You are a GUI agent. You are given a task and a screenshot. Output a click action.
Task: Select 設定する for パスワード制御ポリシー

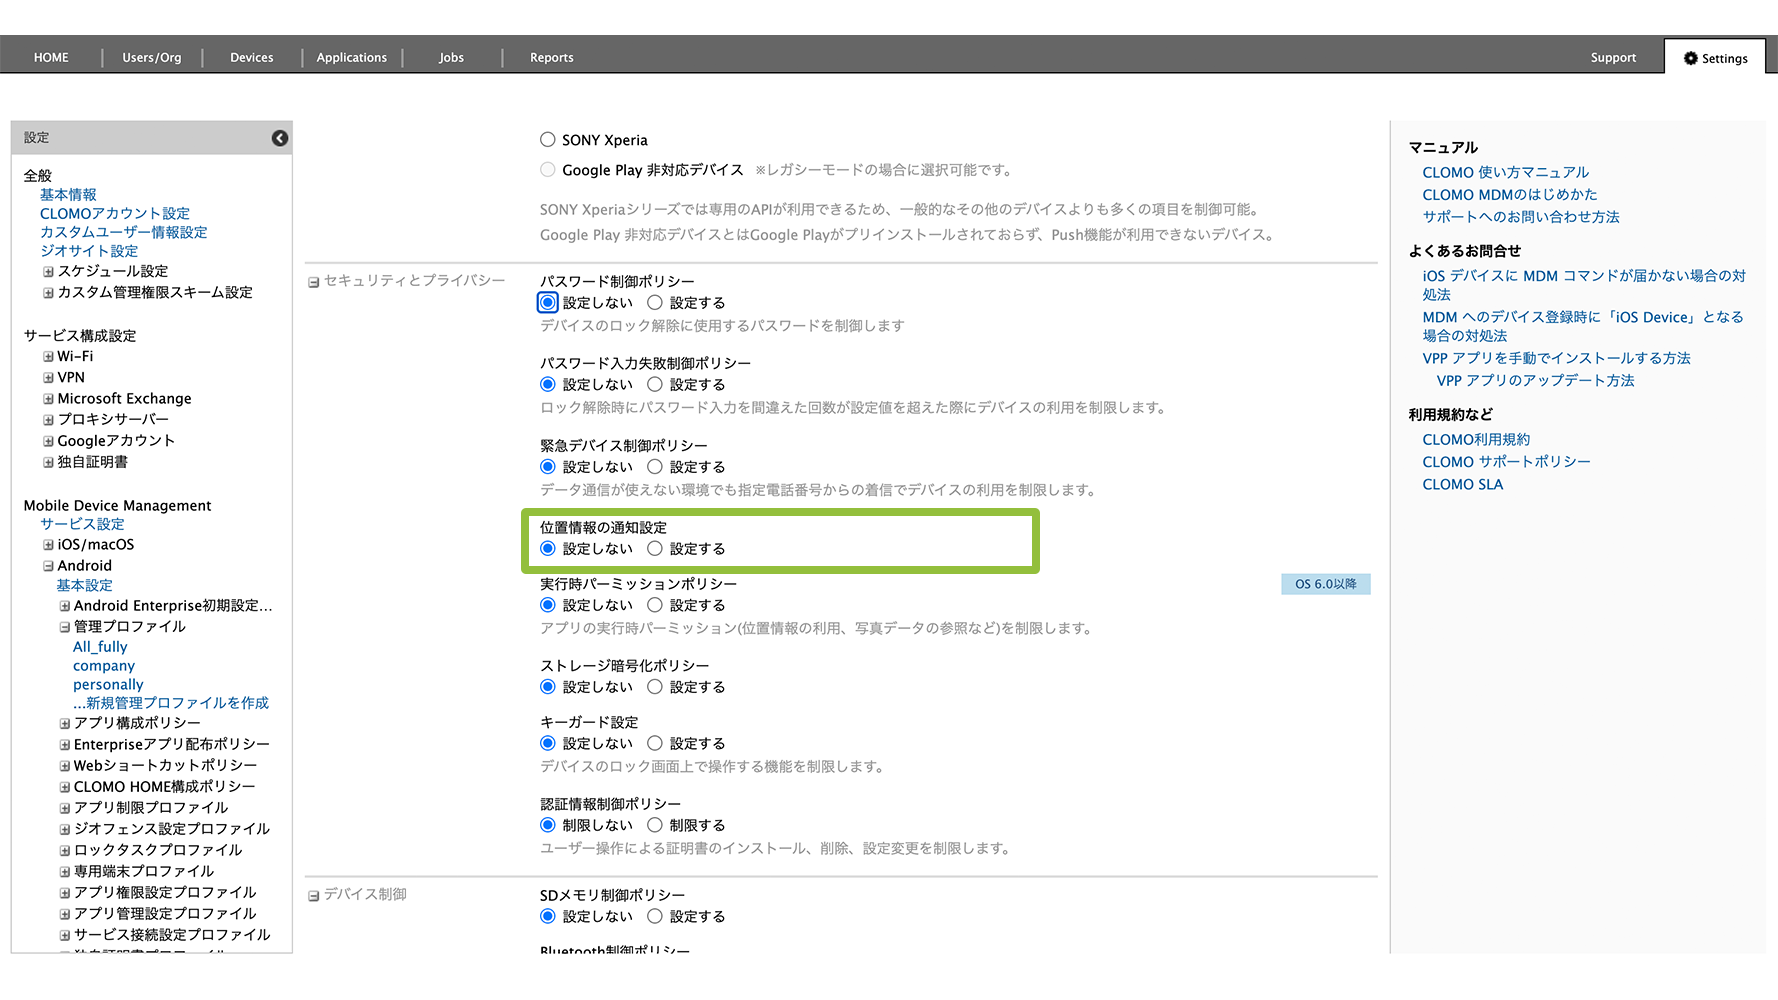[655, 303]
